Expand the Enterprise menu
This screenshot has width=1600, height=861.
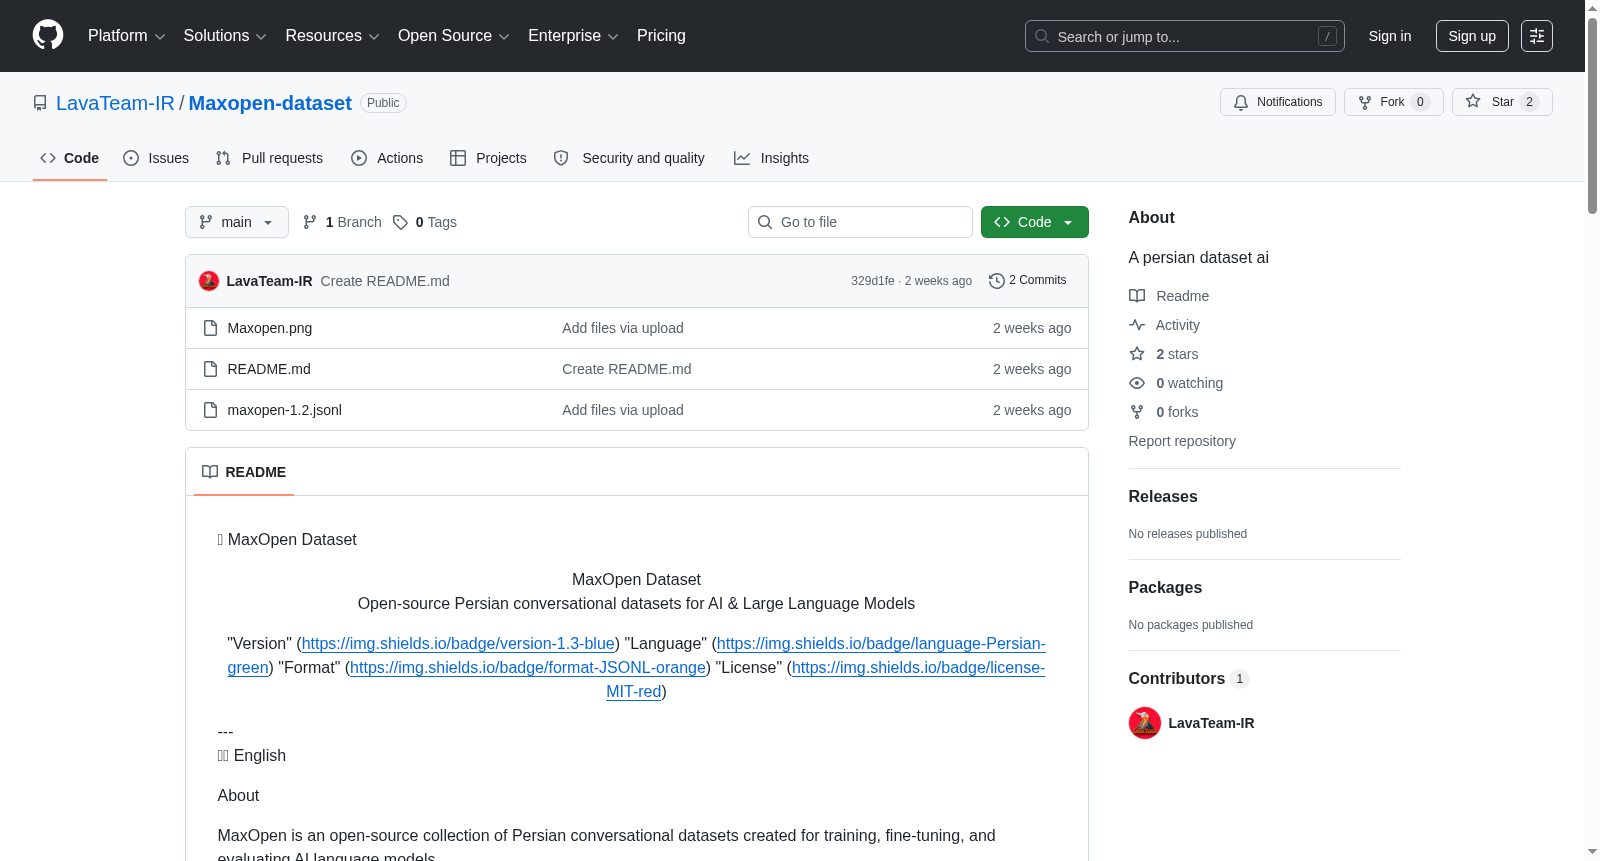click(x=573, y=36)
